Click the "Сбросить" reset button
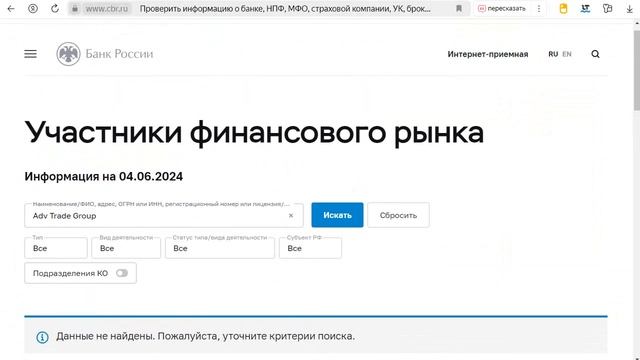 [x=398, y=215]
